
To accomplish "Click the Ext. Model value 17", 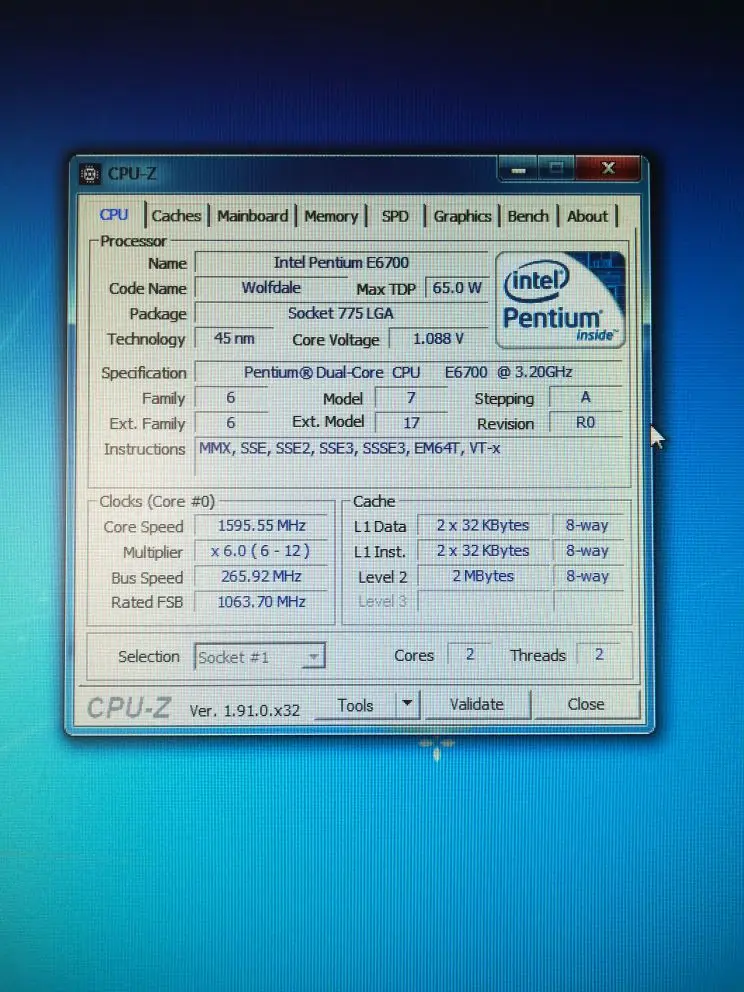I will 411,423.
